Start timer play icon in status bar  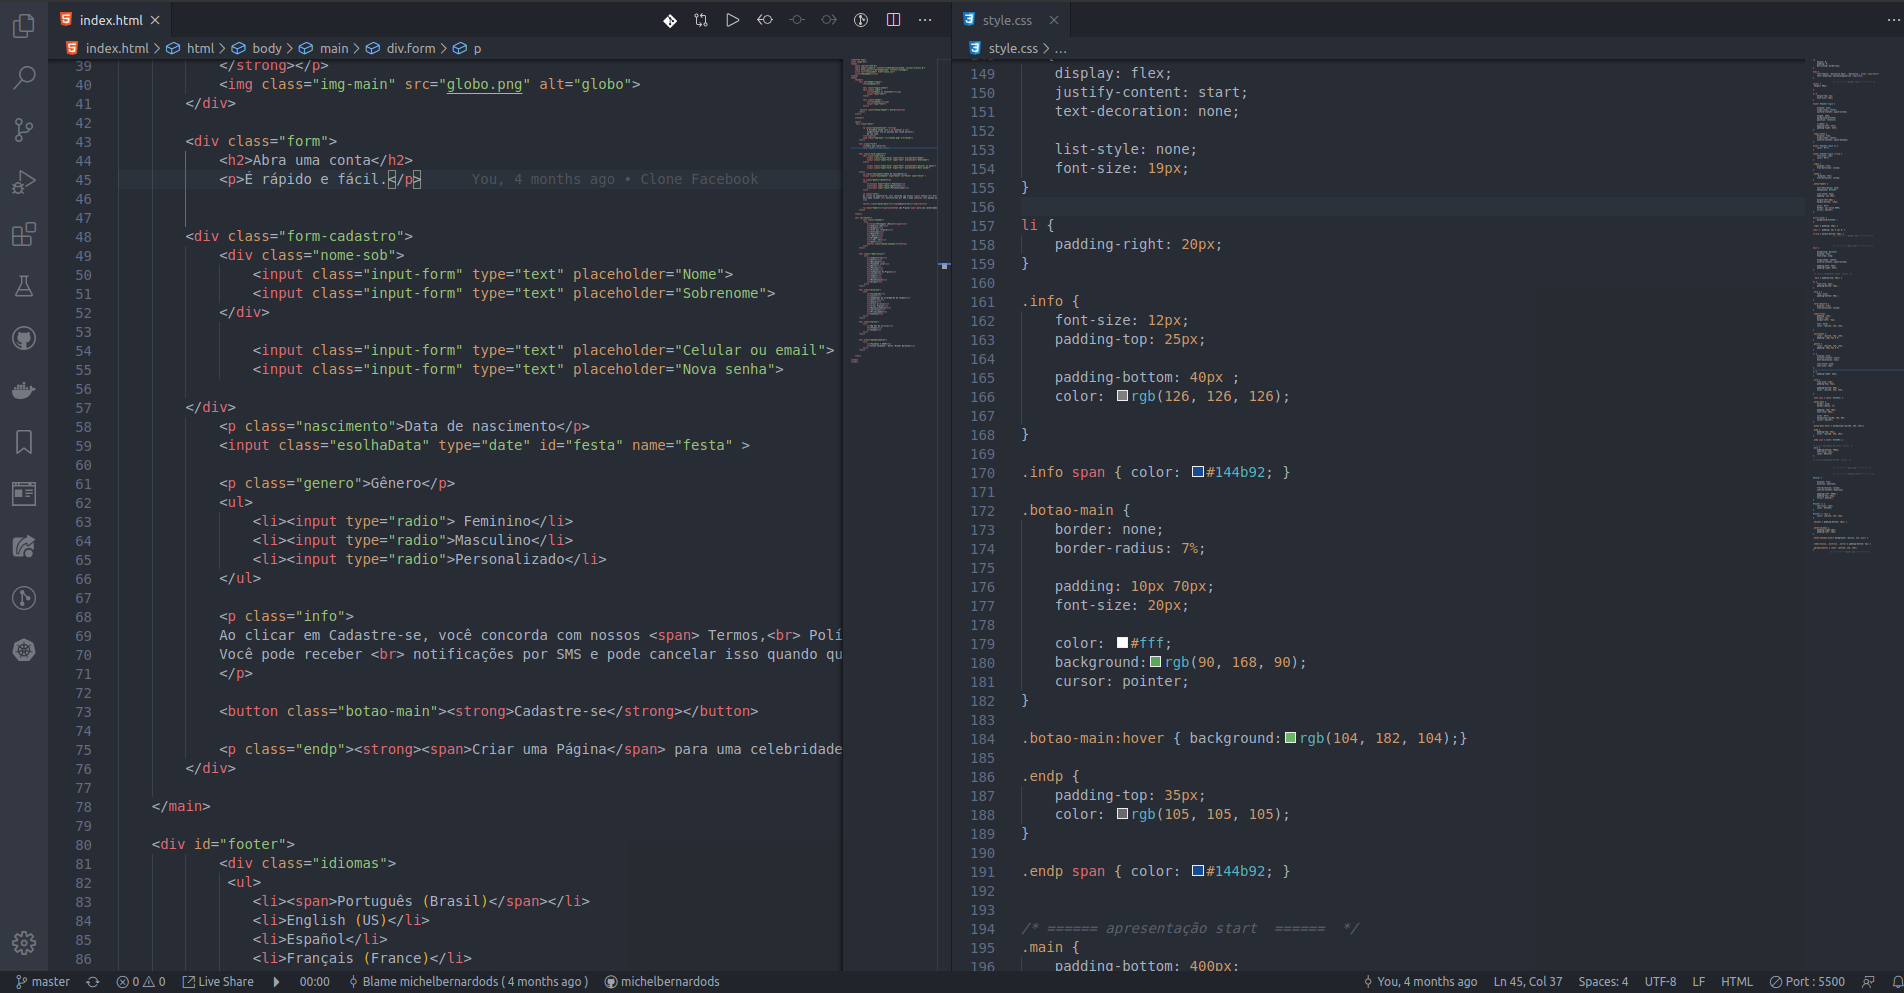277,982
